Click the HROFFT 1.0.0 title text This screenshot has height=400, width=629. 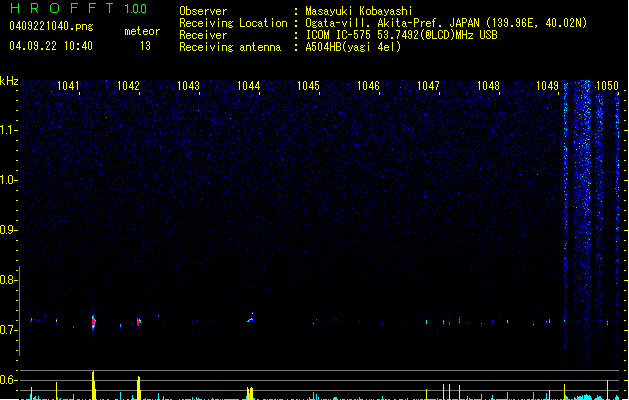point(78,8)
